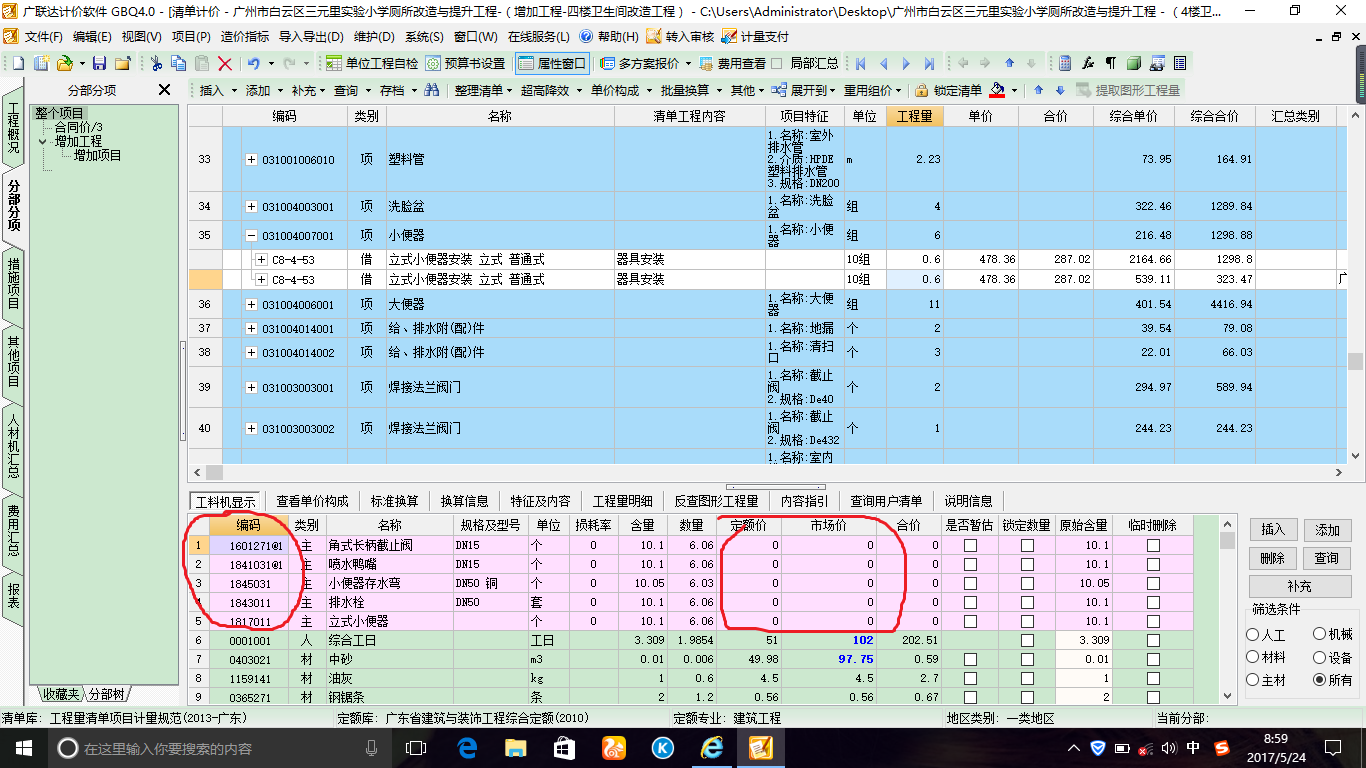This screenshot has height=768, width=1366.
Task: Click the paragraph mark icon
Action: click(1110, 63)
